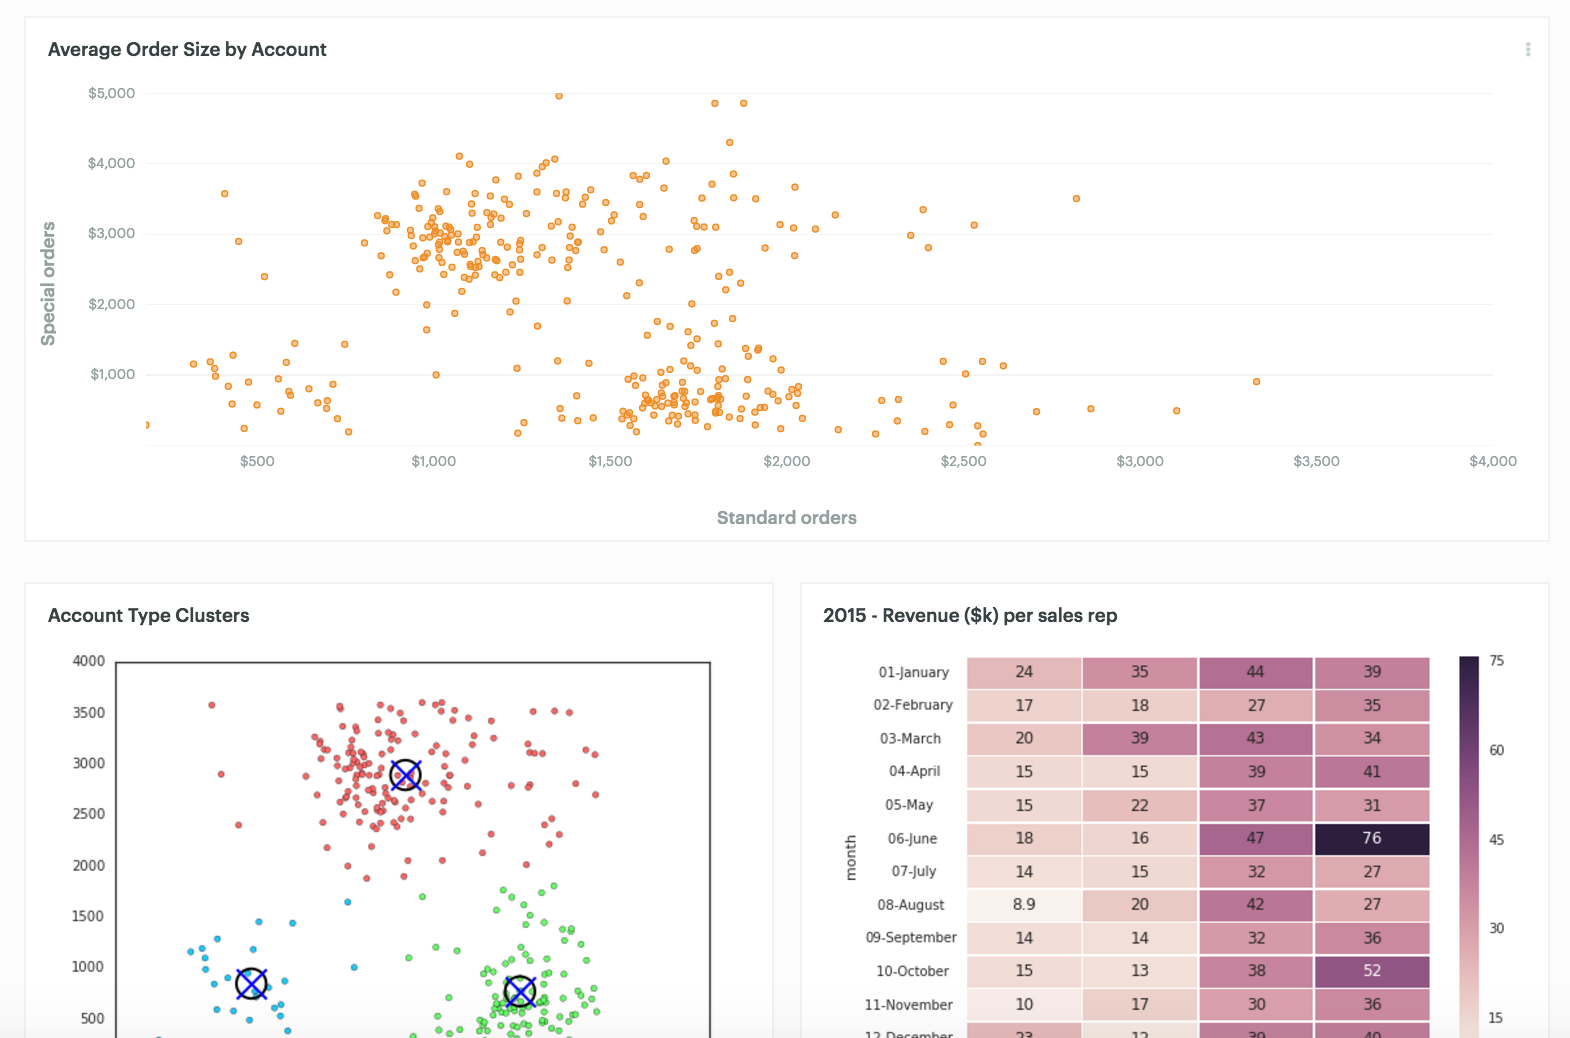
Task: Click the heatmap color scale bar
Action: point(1469,846)
